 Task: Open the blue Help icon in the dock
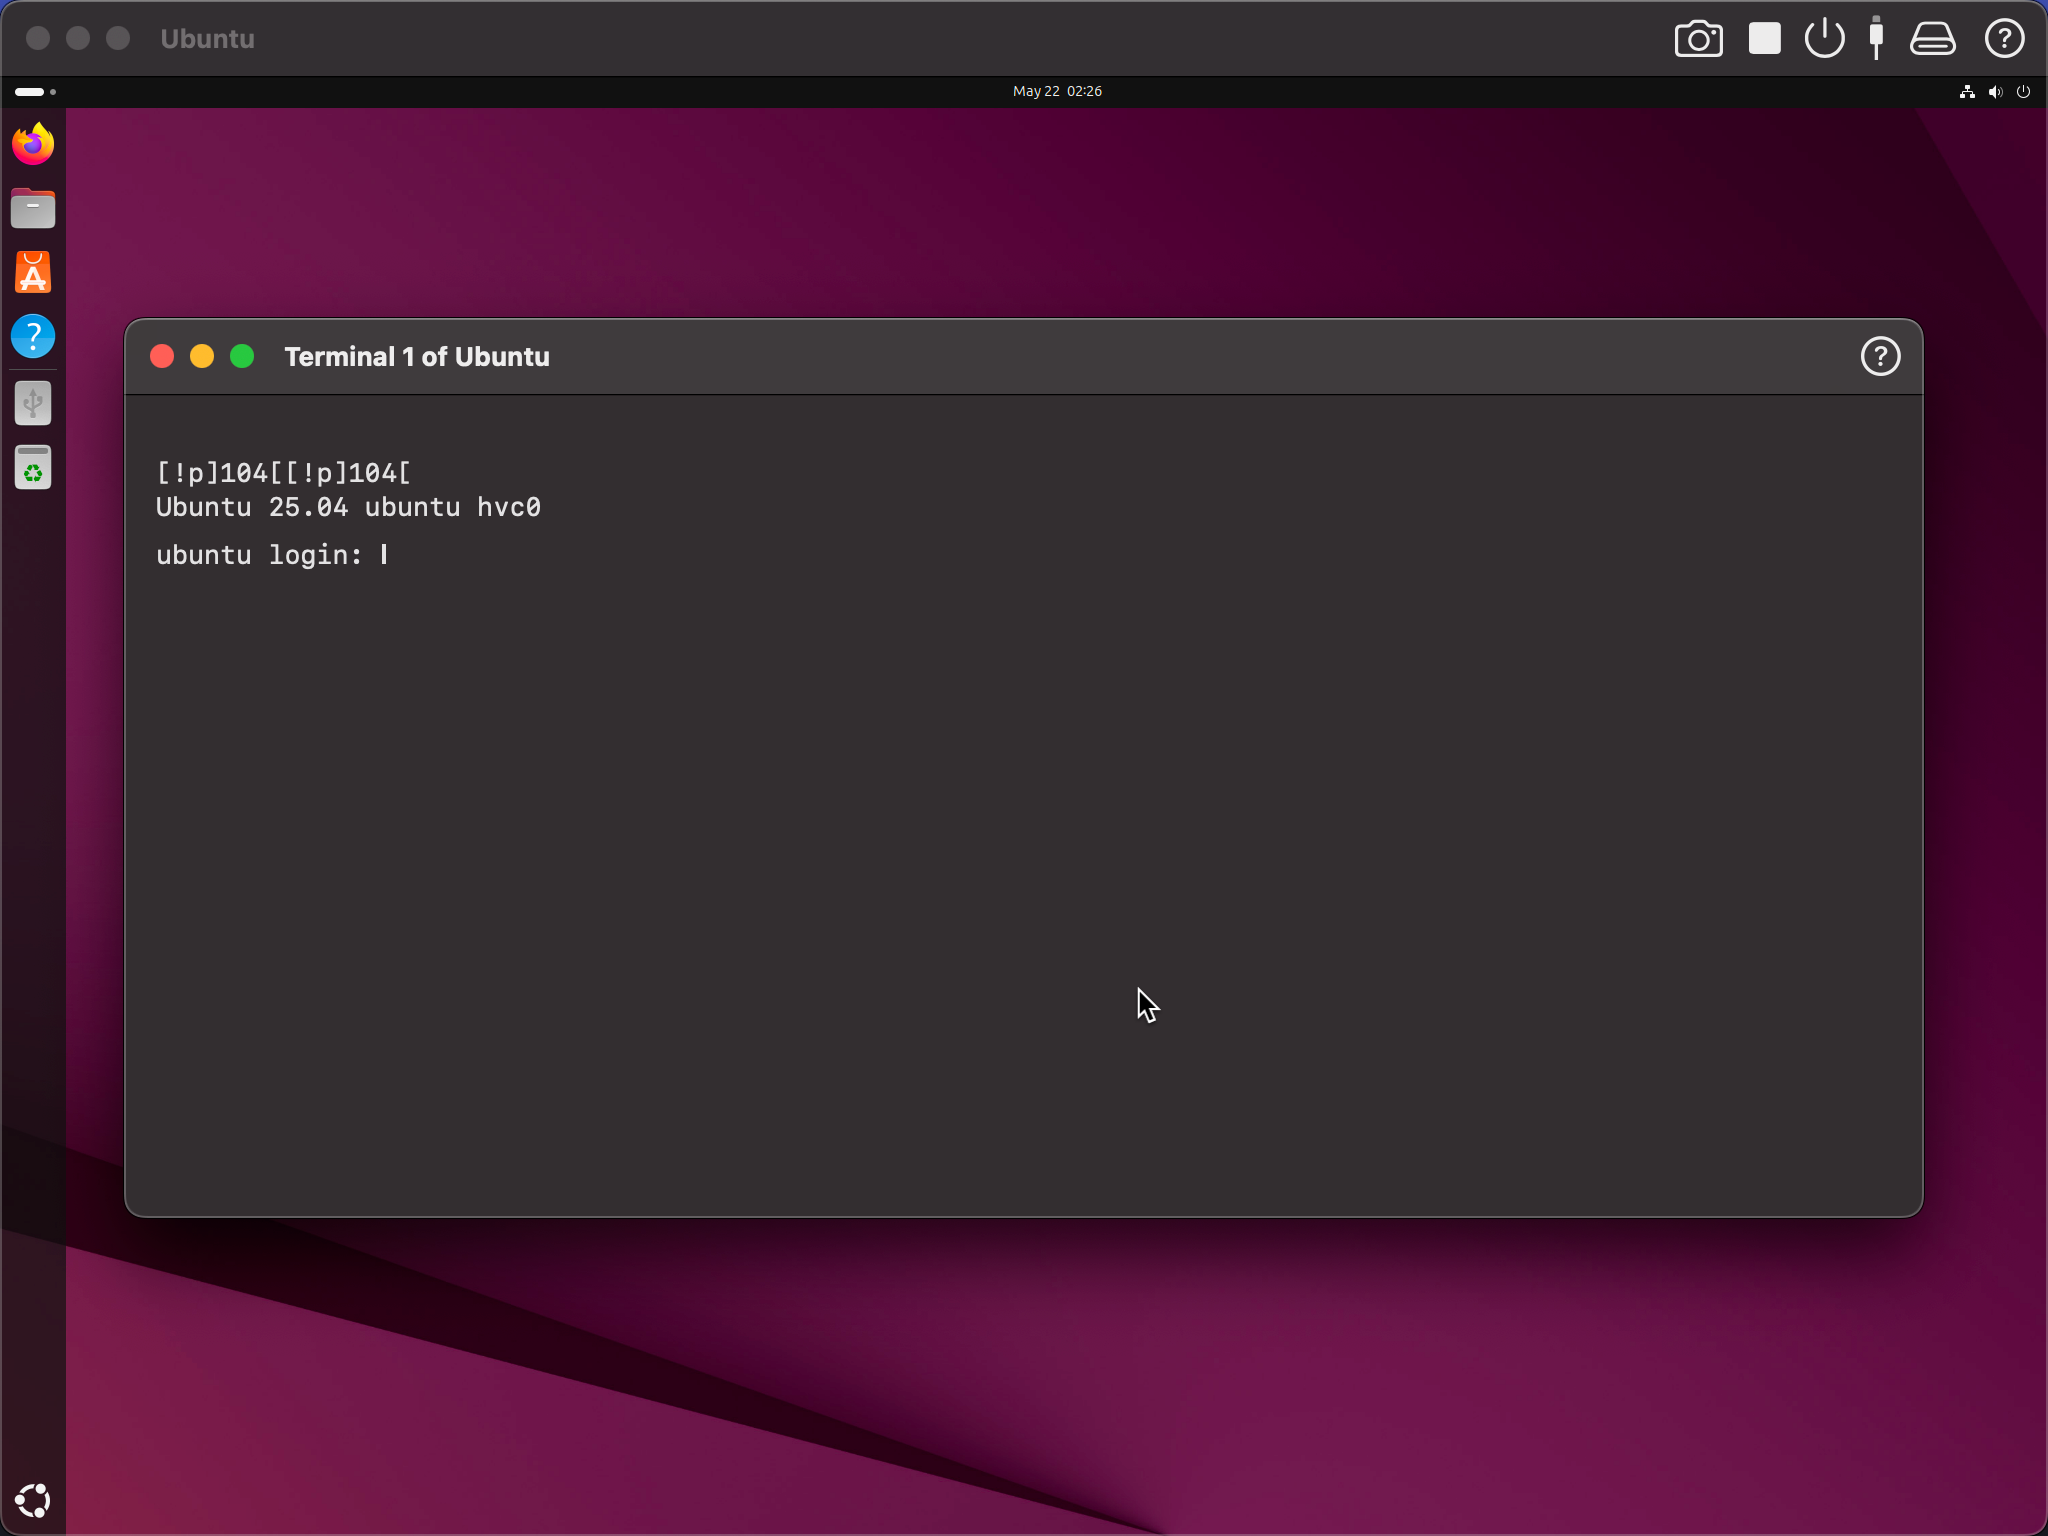click(33, 336)
